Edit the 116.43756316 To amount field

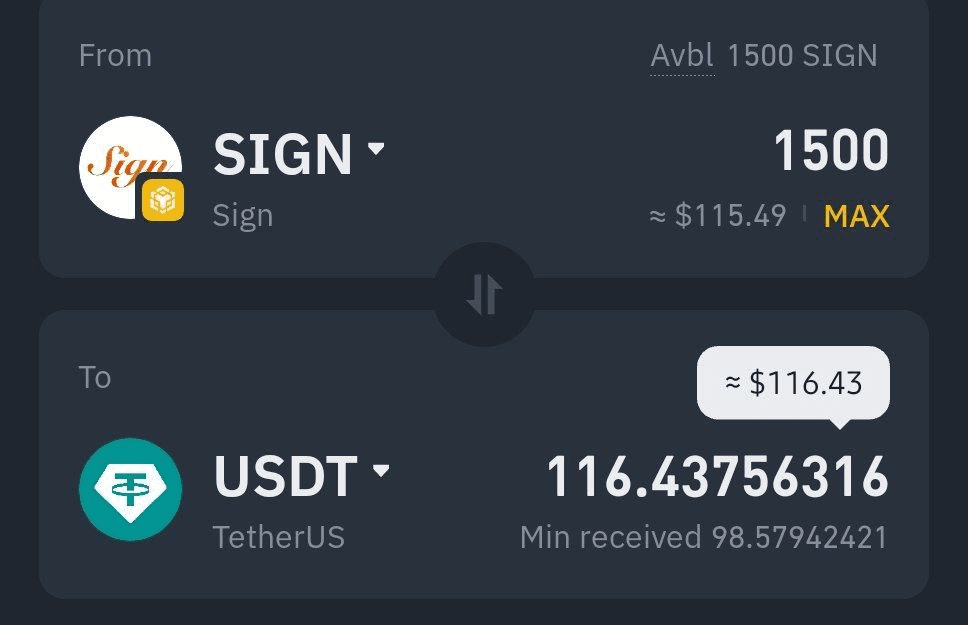point(717,476)
